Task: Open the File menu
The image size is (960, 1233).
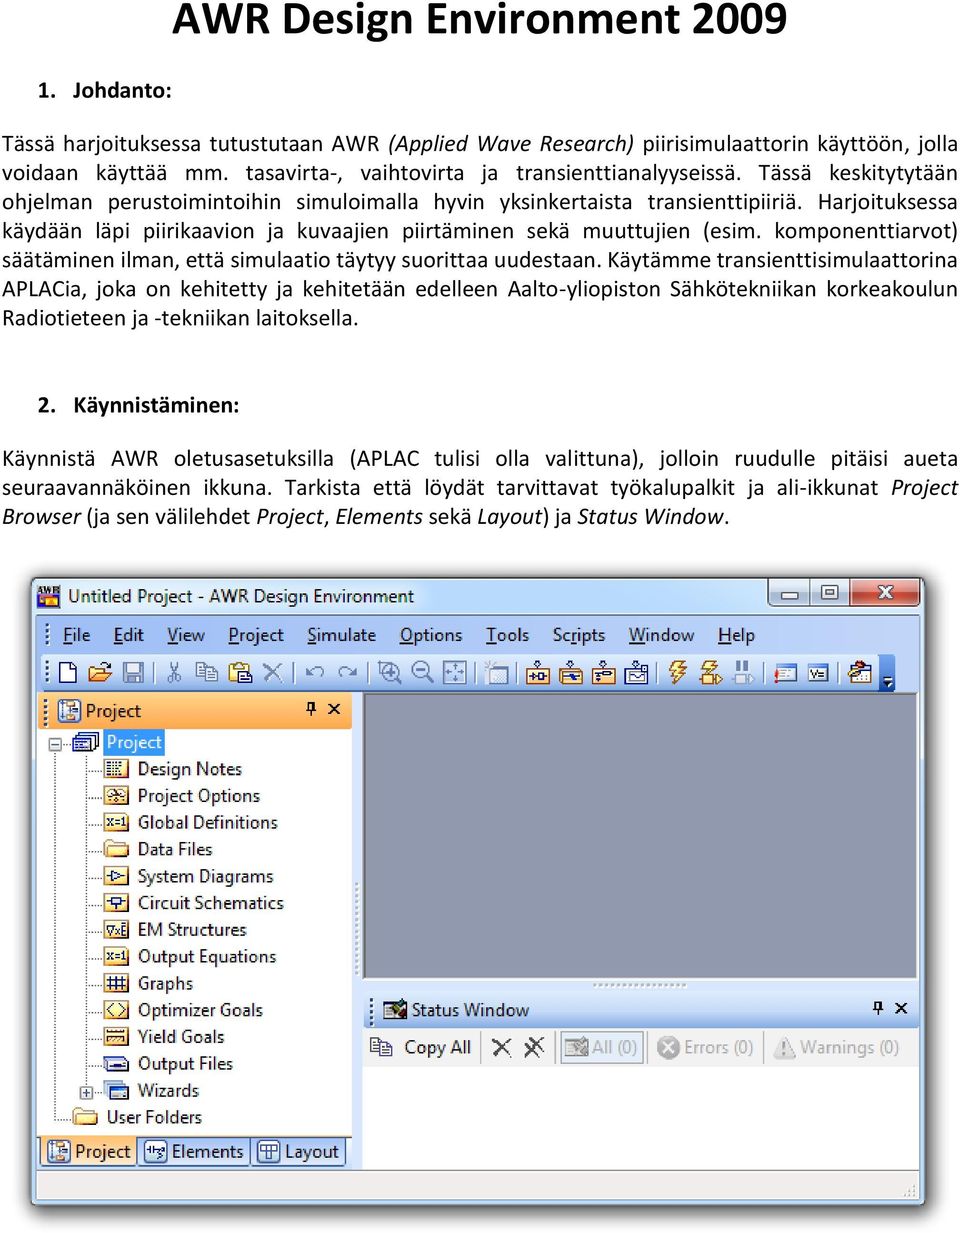Action: tap(76, 635)
